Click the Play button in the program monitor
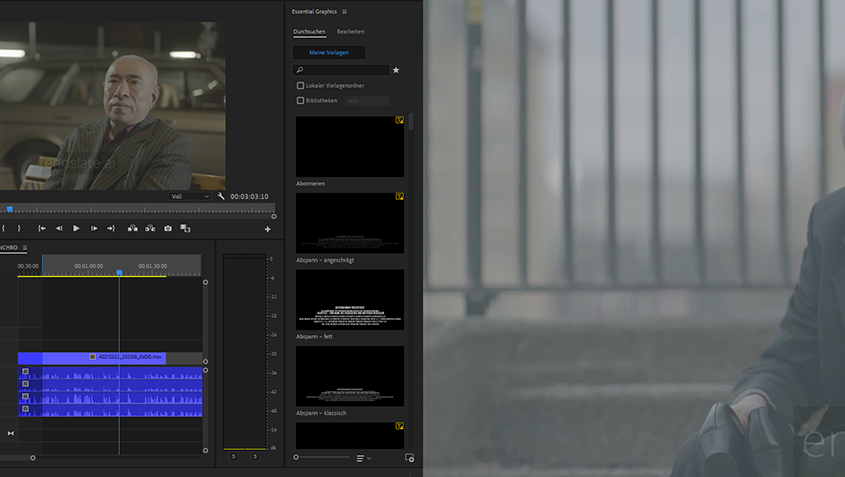Image resolution: width=845 pixels, height=477 pixels. pos(76,228)
